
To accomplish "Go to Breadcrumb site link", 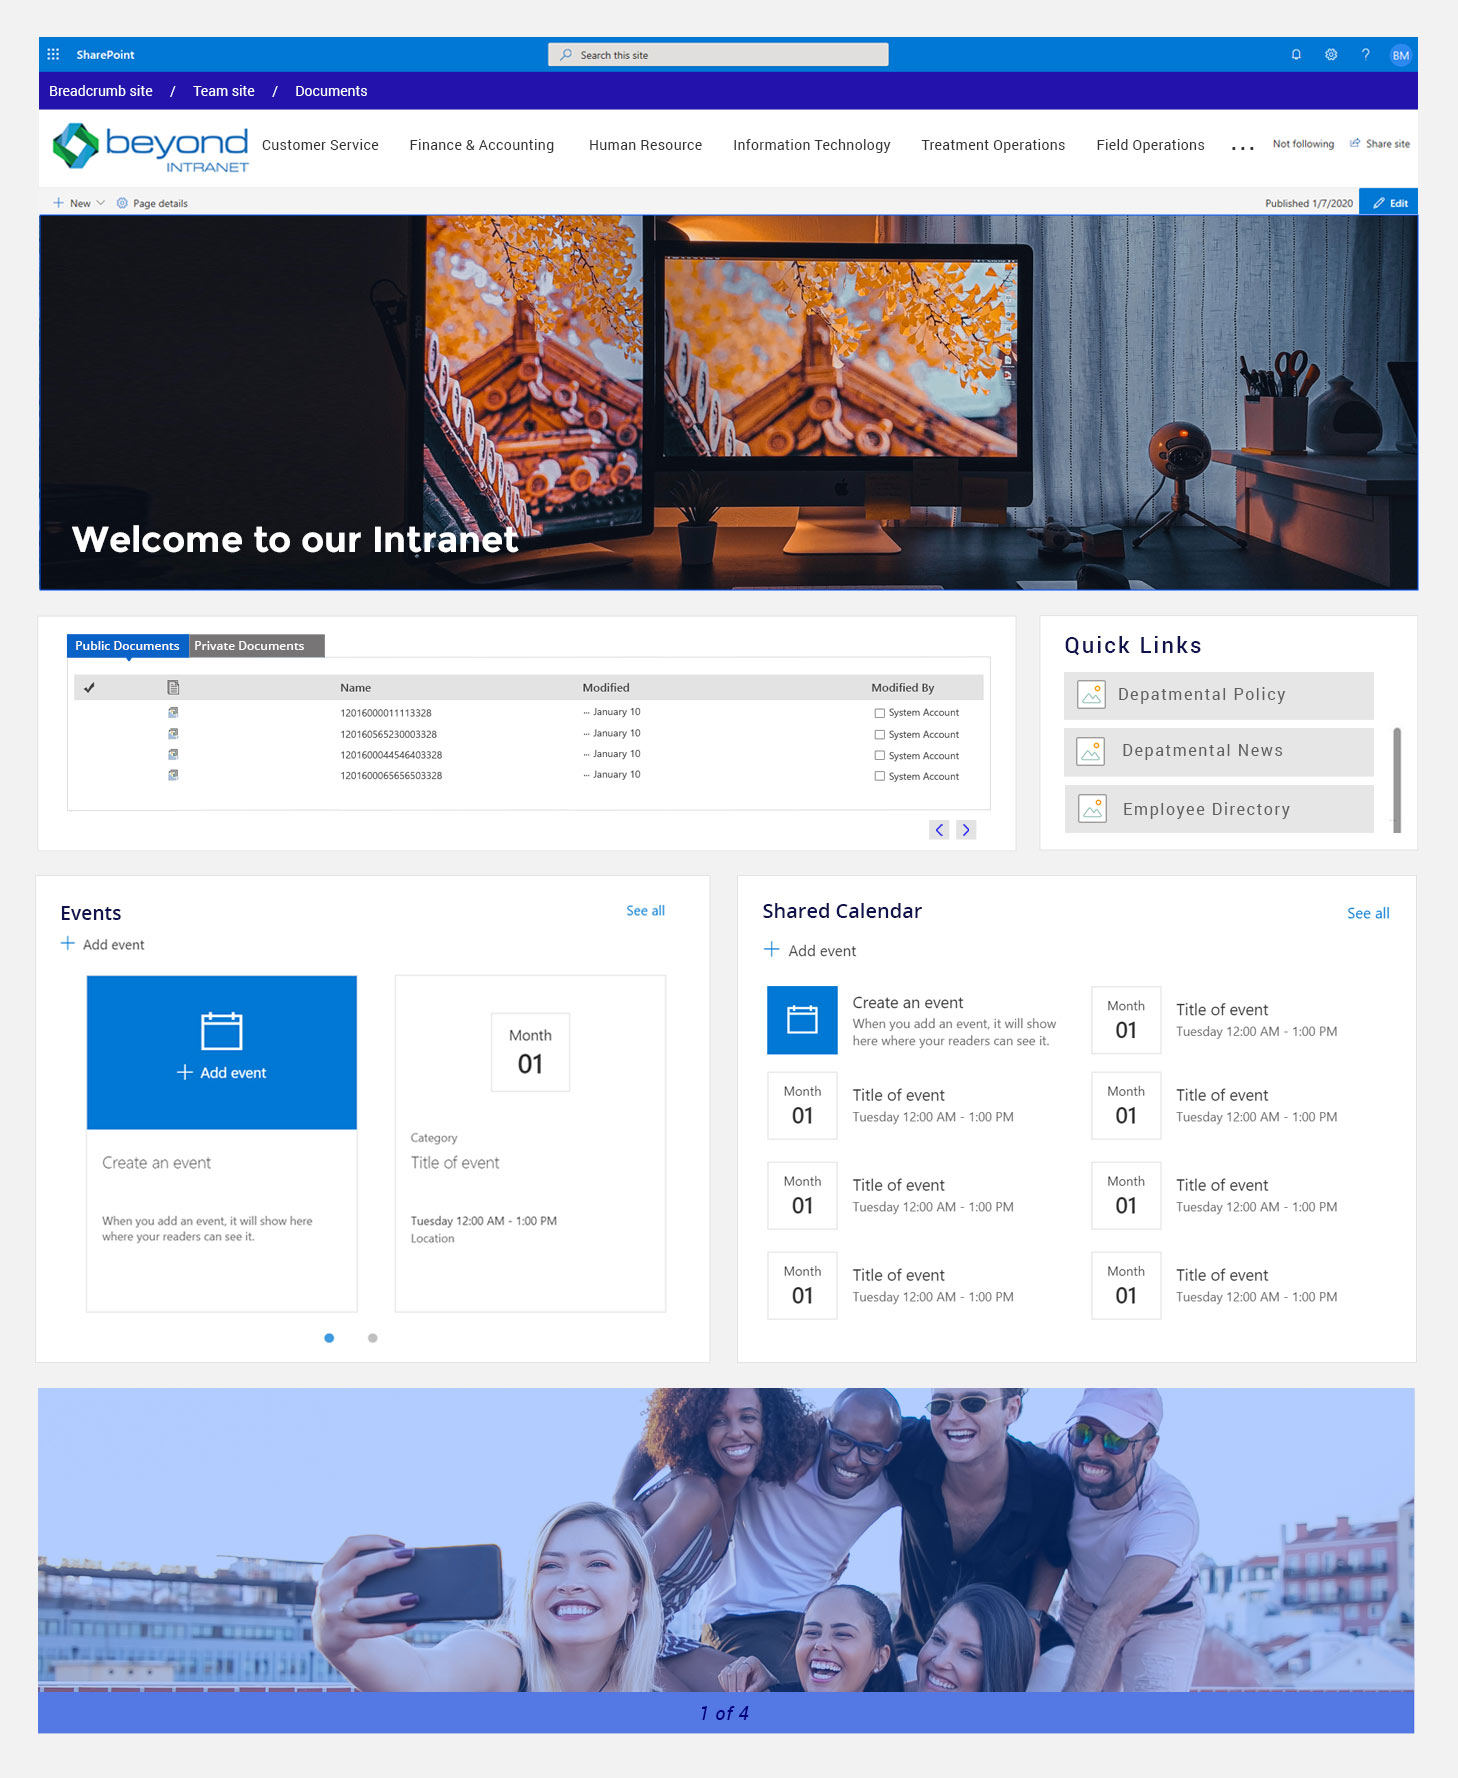I will [x=101, y=91].
